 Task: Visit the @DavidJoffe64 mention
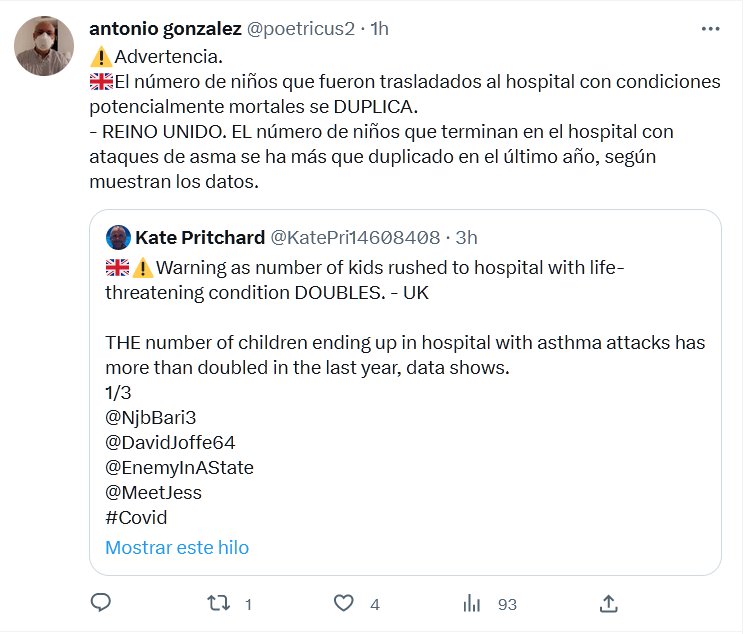pos(170,443)
